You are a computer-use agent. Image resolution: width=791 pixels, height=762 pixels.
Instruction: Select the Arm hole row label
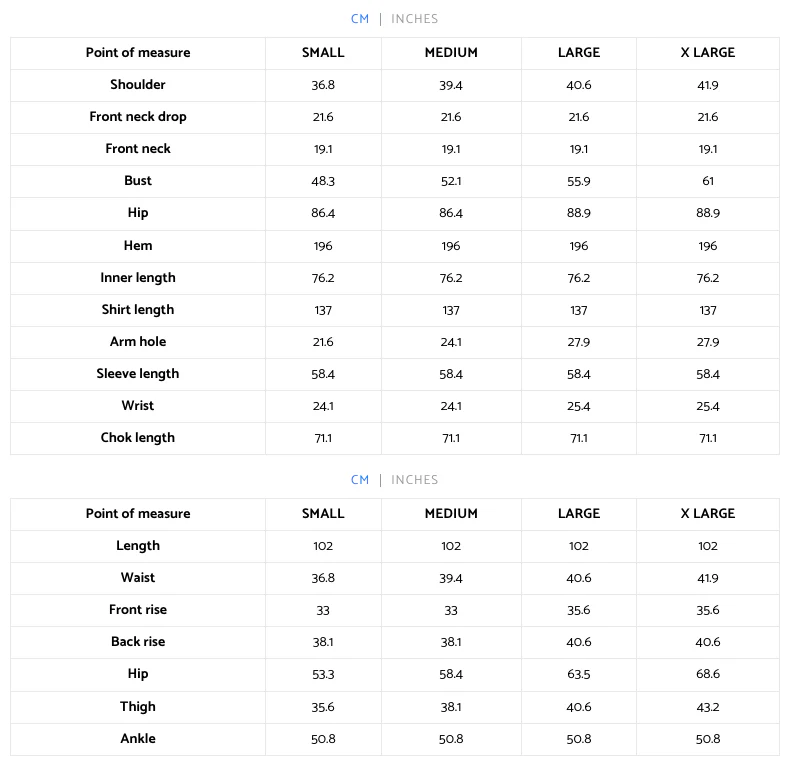coord(138,342)
